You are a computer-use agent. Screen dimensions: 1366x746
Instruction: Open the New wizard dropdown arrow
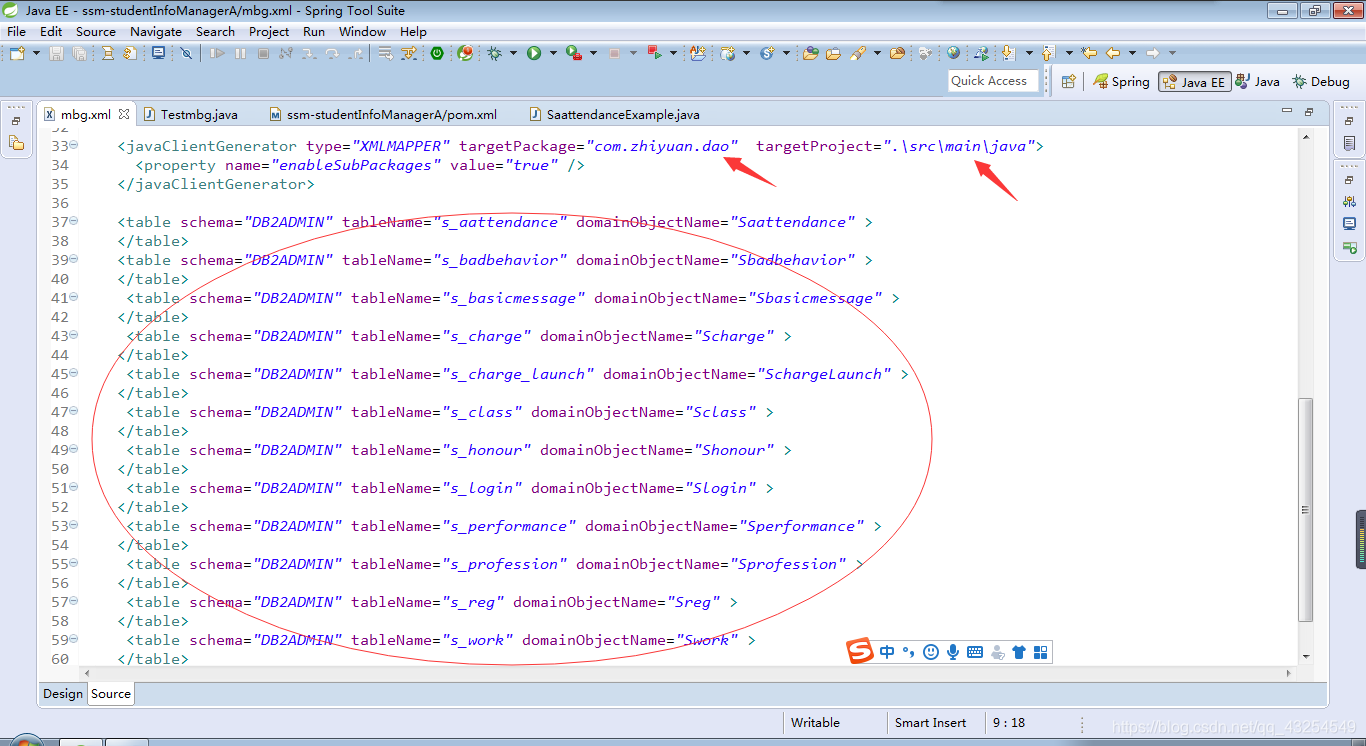coord(37,53)
